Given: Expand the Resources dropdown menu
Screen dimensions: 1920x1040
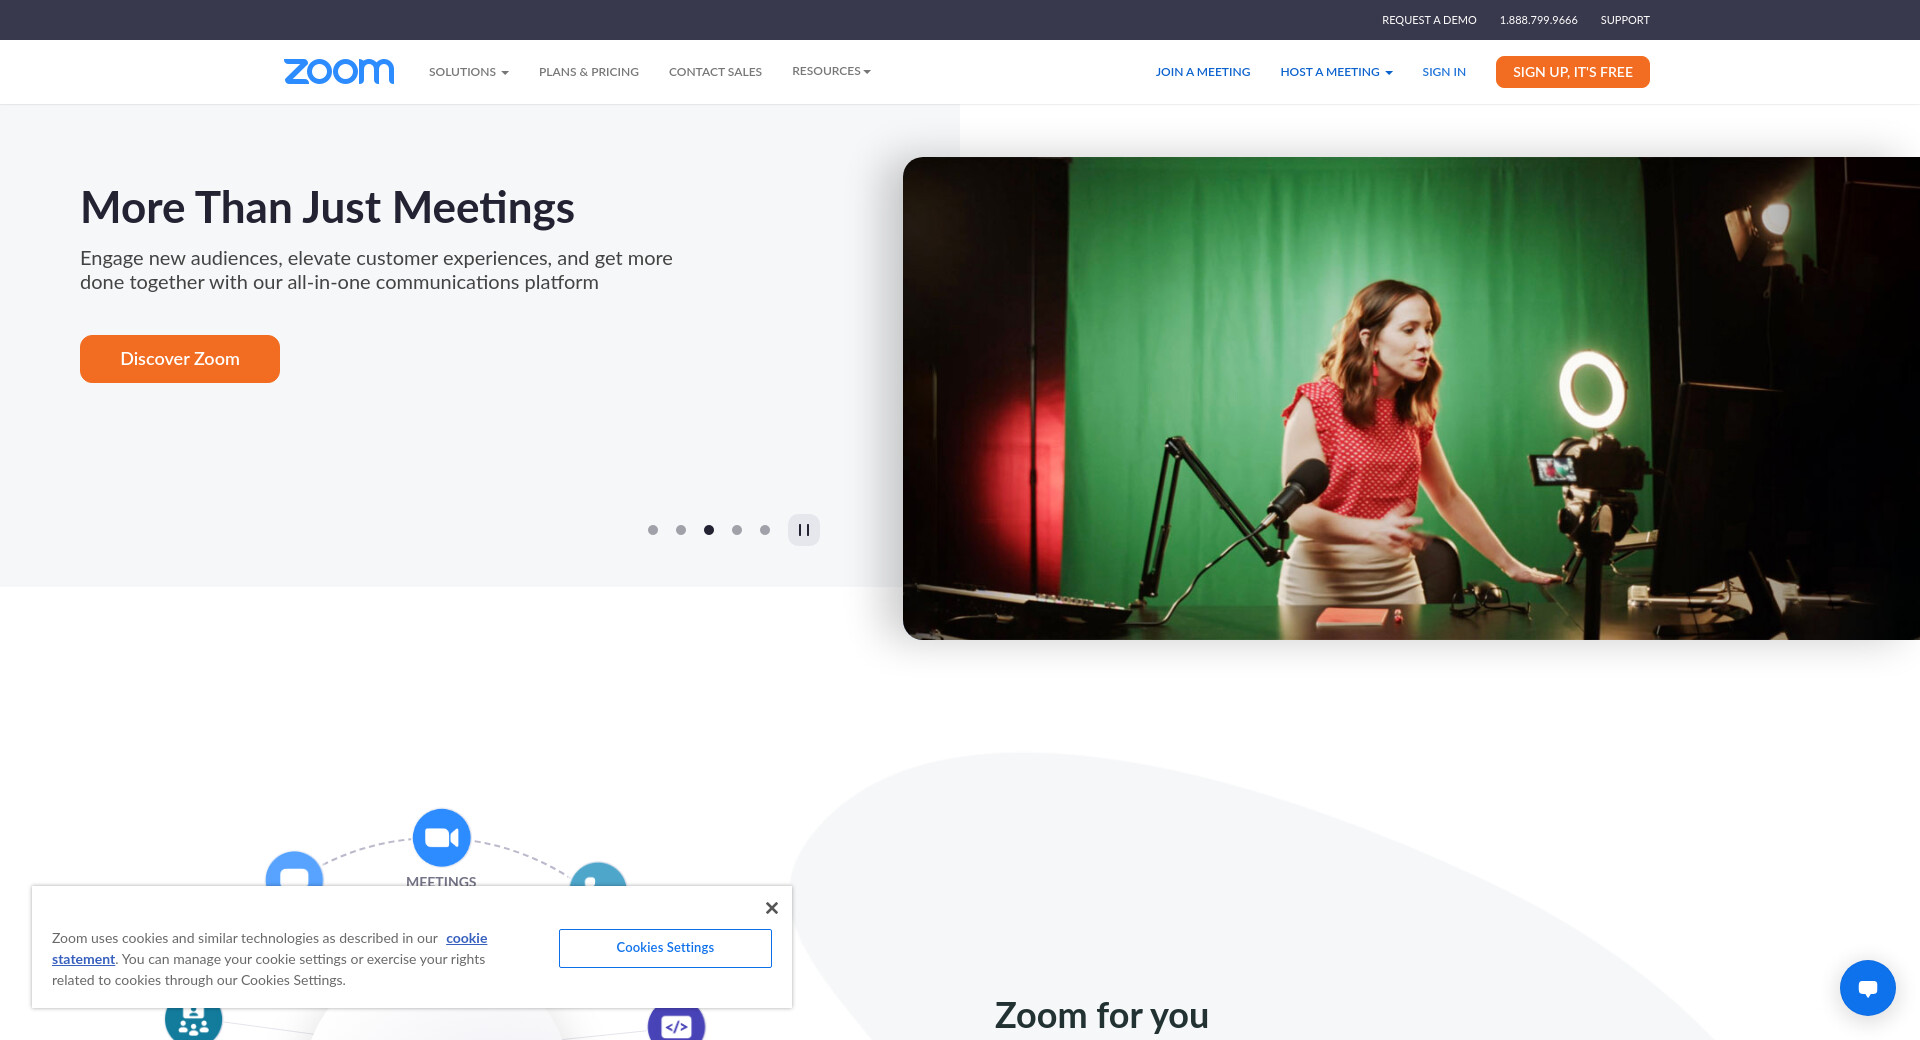Looking at the screenshot, I should pyautogui.click(x=830, y=71).
